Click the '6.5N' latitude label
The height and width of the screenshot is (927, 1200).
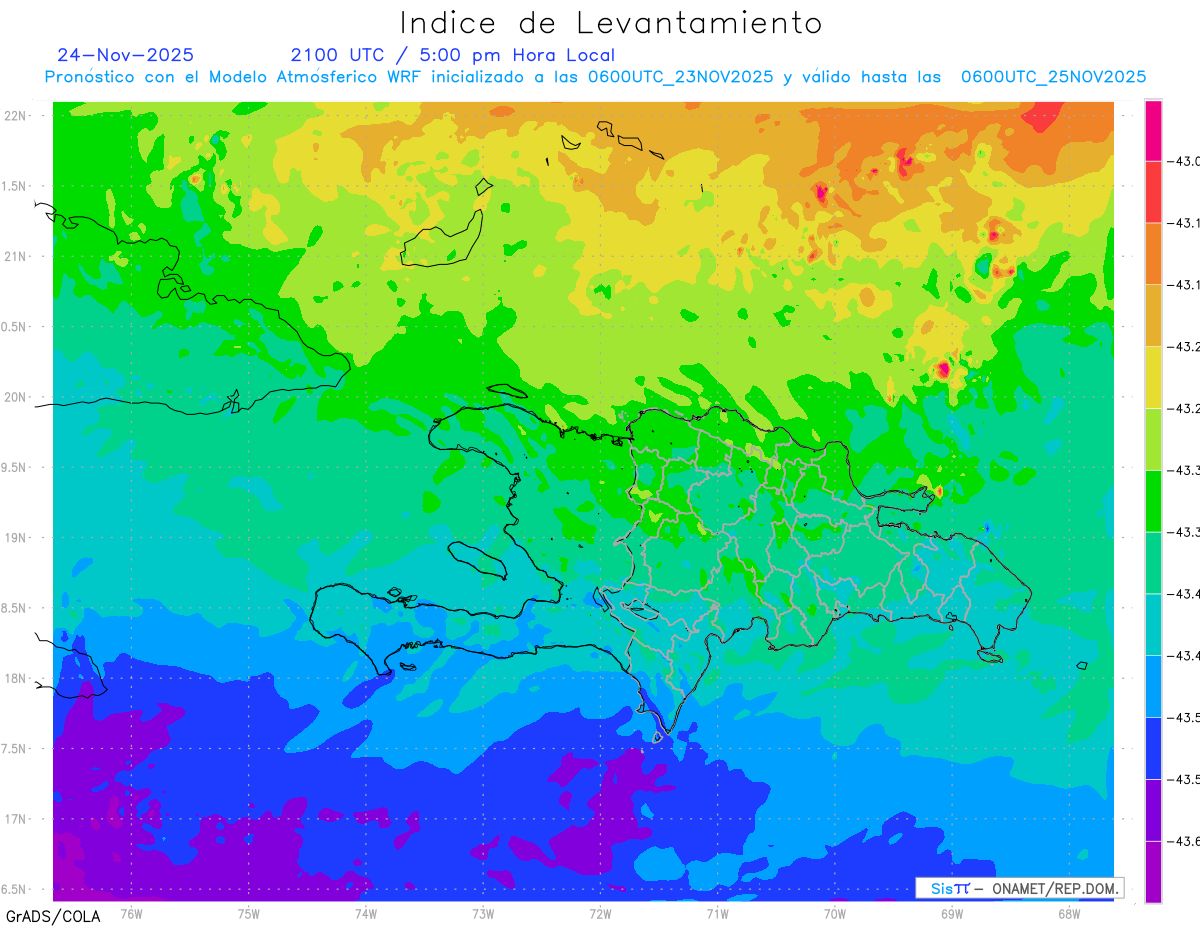(x=14, y=890)
